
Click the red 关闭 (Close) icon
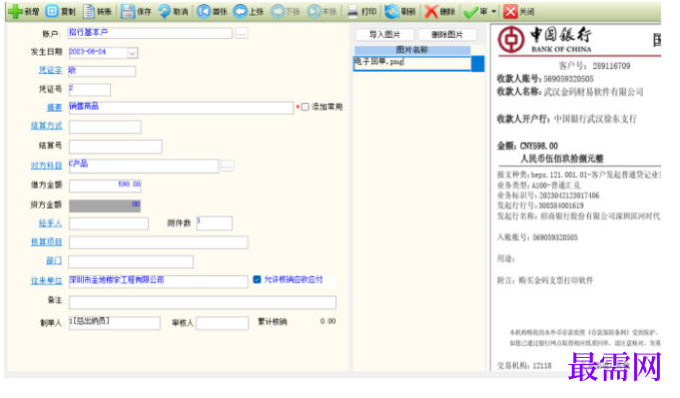click(x=510, y=11)
